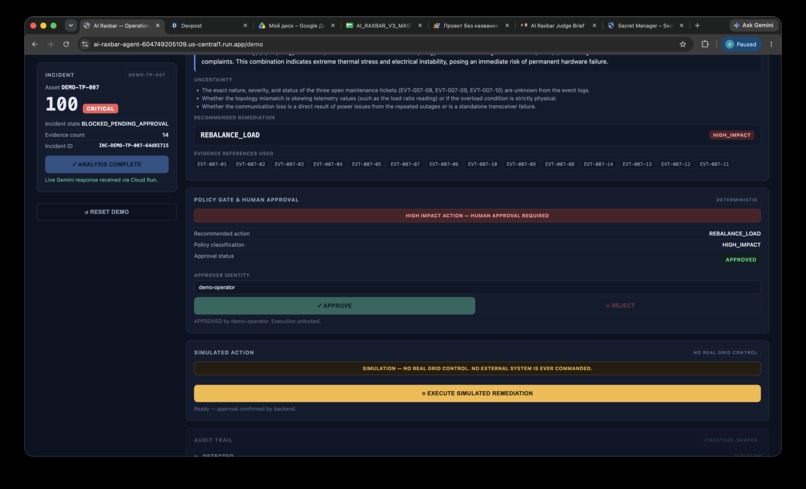Screen dimensions: 806x489
Task: Close the AI Raxbar Operations tab
Action: [157, 25]
